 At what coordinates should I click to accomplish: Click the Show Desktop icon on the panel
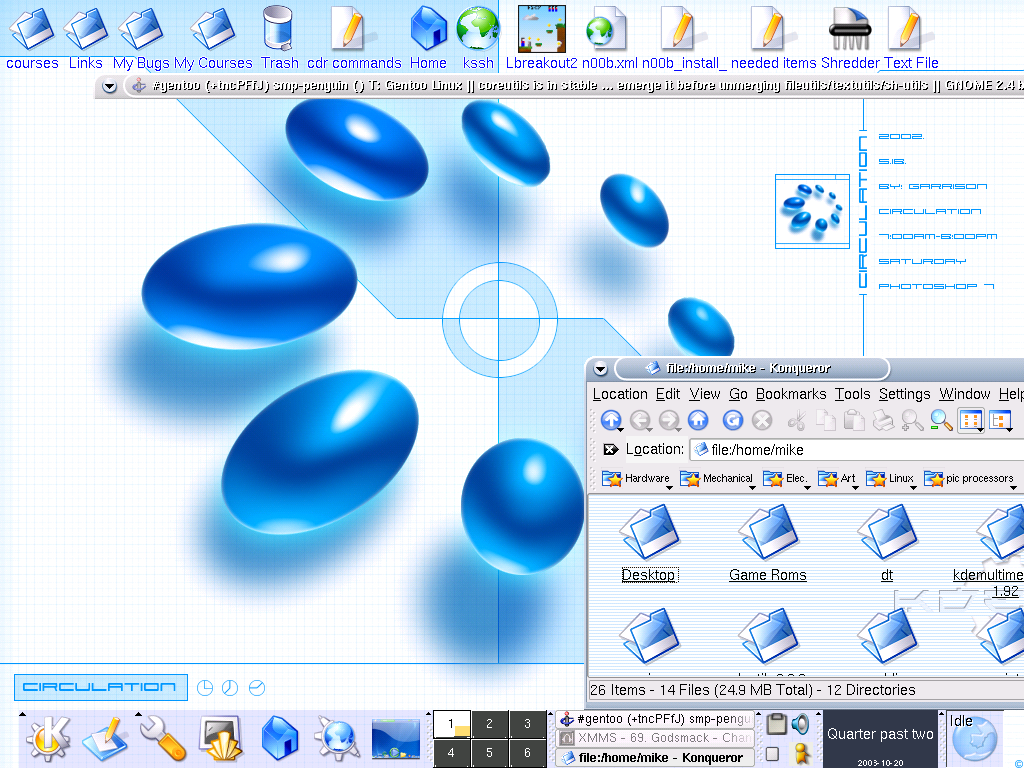point(222,738)
